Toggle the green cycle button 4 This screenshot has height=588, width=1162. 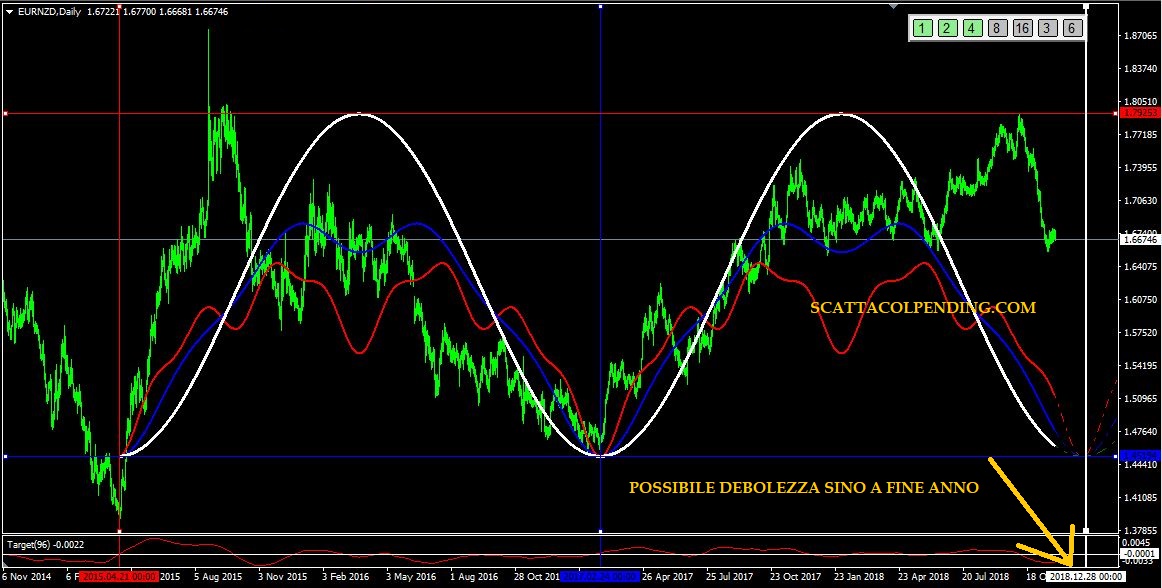(971, 28)
